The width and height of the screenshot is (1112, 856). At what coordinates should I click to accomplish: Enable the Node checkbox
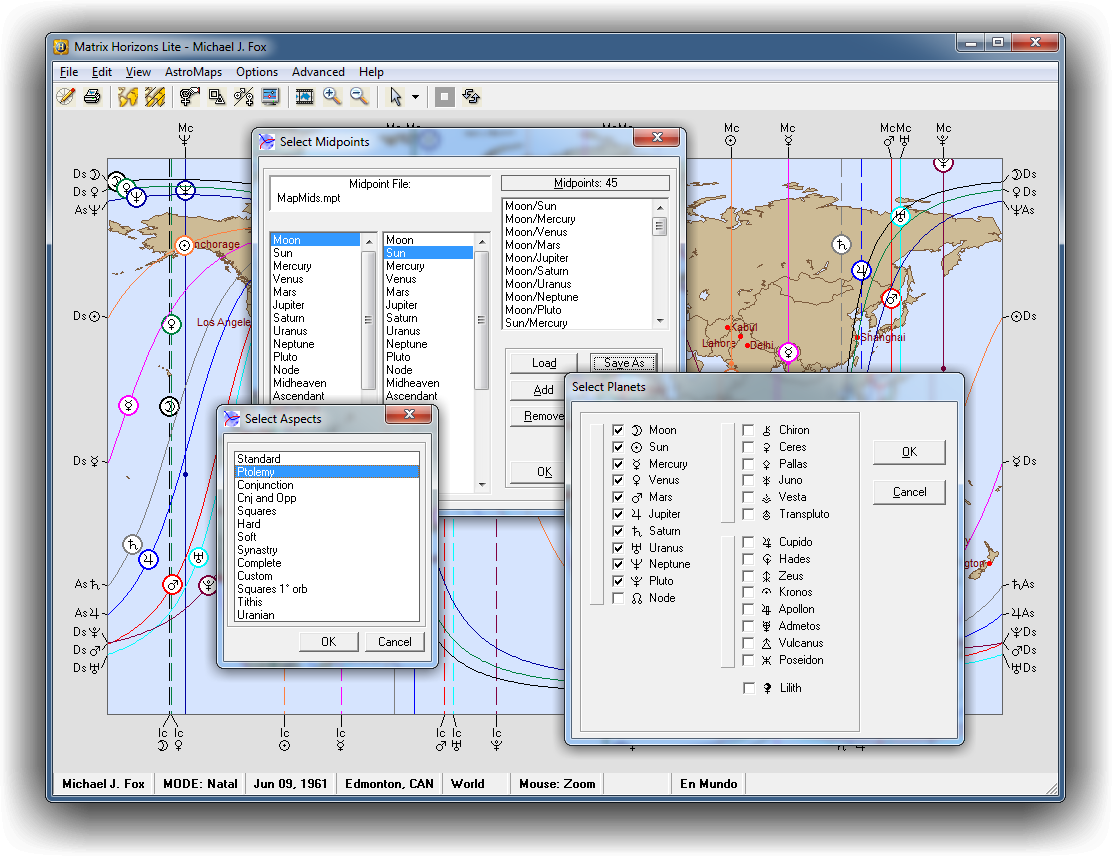pyautogui.click(x=618, y=598)
